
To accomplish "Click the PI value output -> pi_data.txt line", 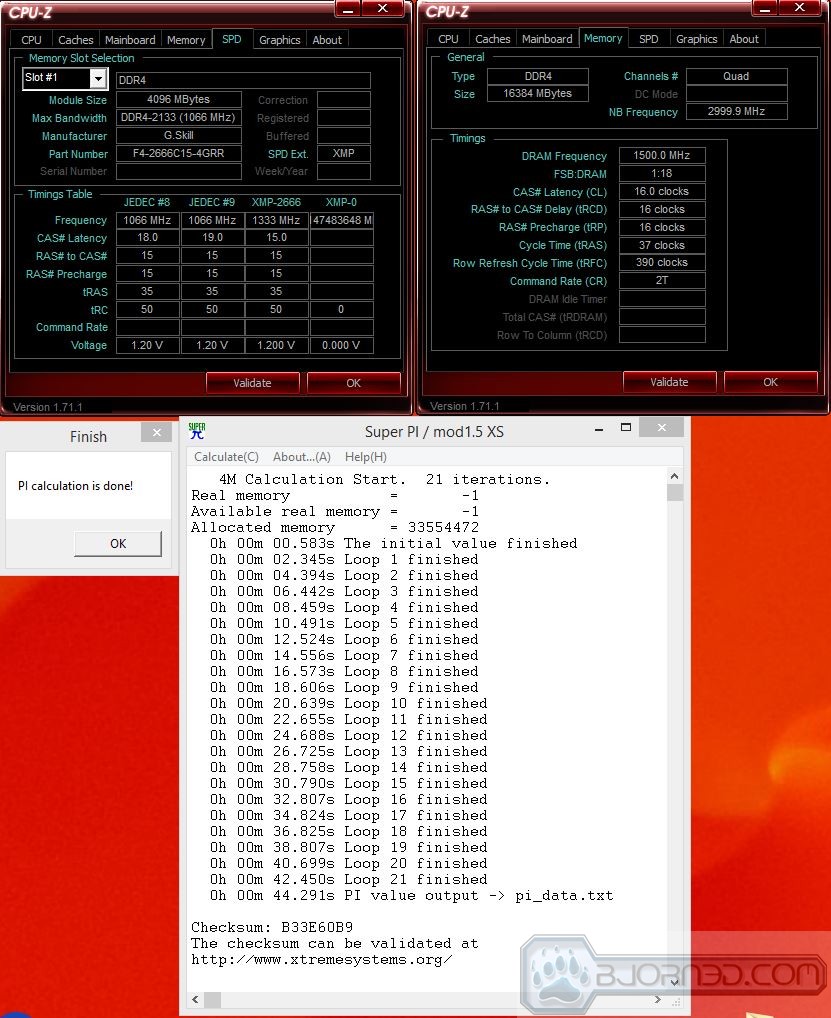I will click(411, 895).
